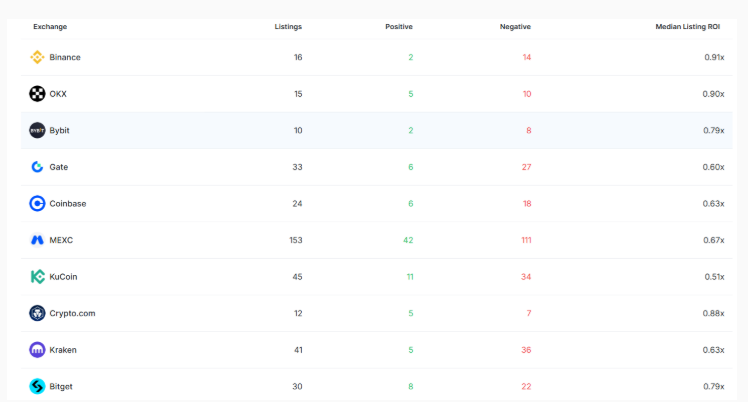Open the Binance exchange name link
Screen dimensions: 748x402
point(65,57)
